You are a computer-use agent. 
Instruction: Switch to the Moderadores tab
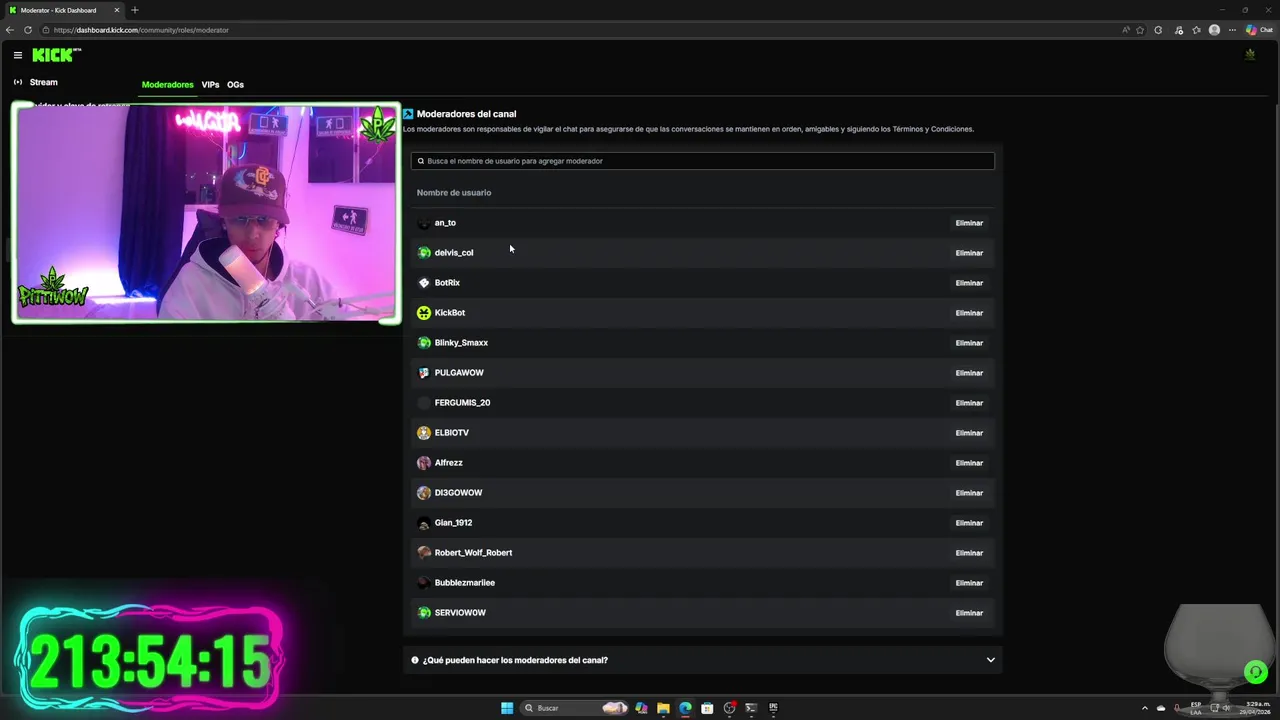pyautogui.click(x=167, y=85)
